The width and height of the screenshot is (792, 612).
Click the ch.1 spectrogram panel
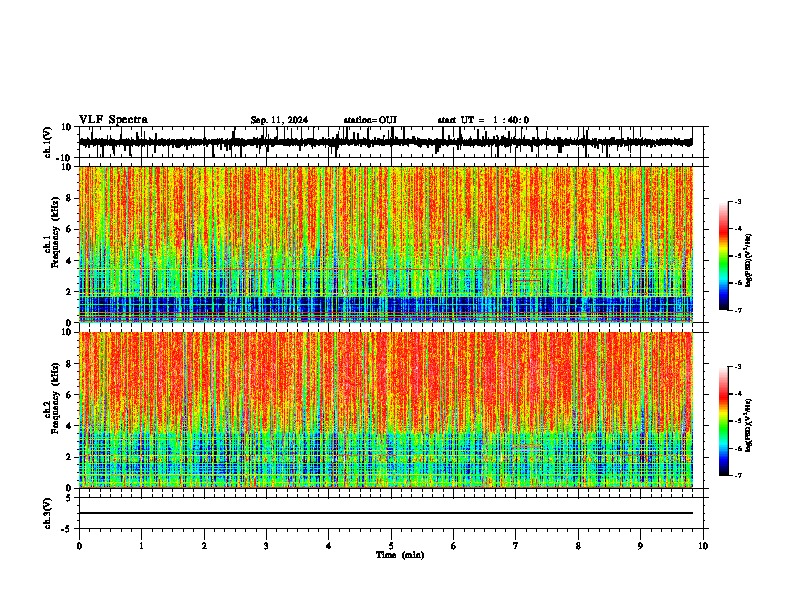[385, 244]
